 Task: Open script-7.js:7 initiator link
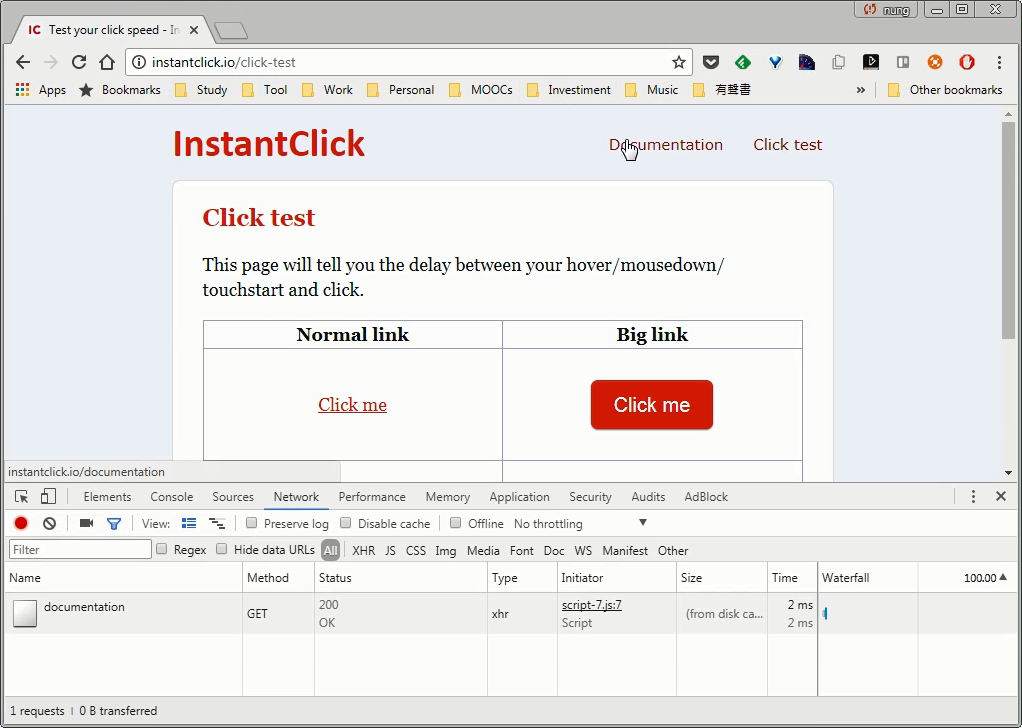pos(592,605)
